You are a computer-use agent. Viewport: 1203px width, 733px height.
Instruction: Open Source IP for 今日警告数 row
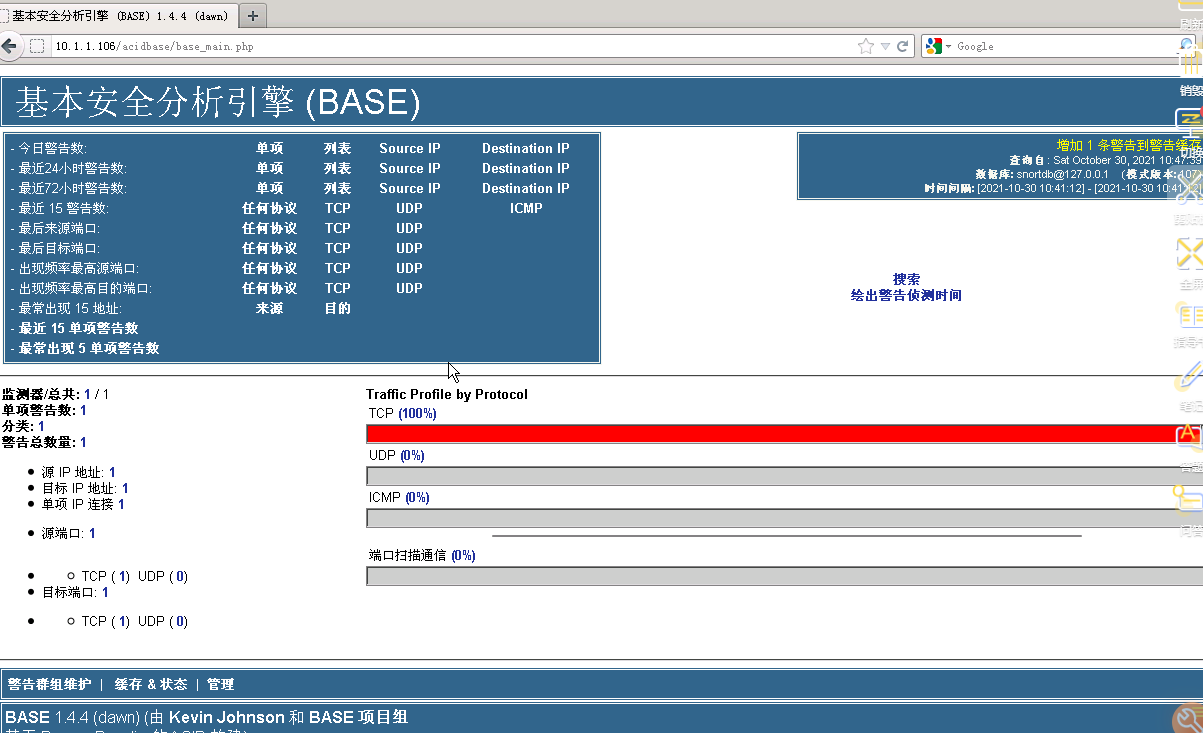pos(409,148)
